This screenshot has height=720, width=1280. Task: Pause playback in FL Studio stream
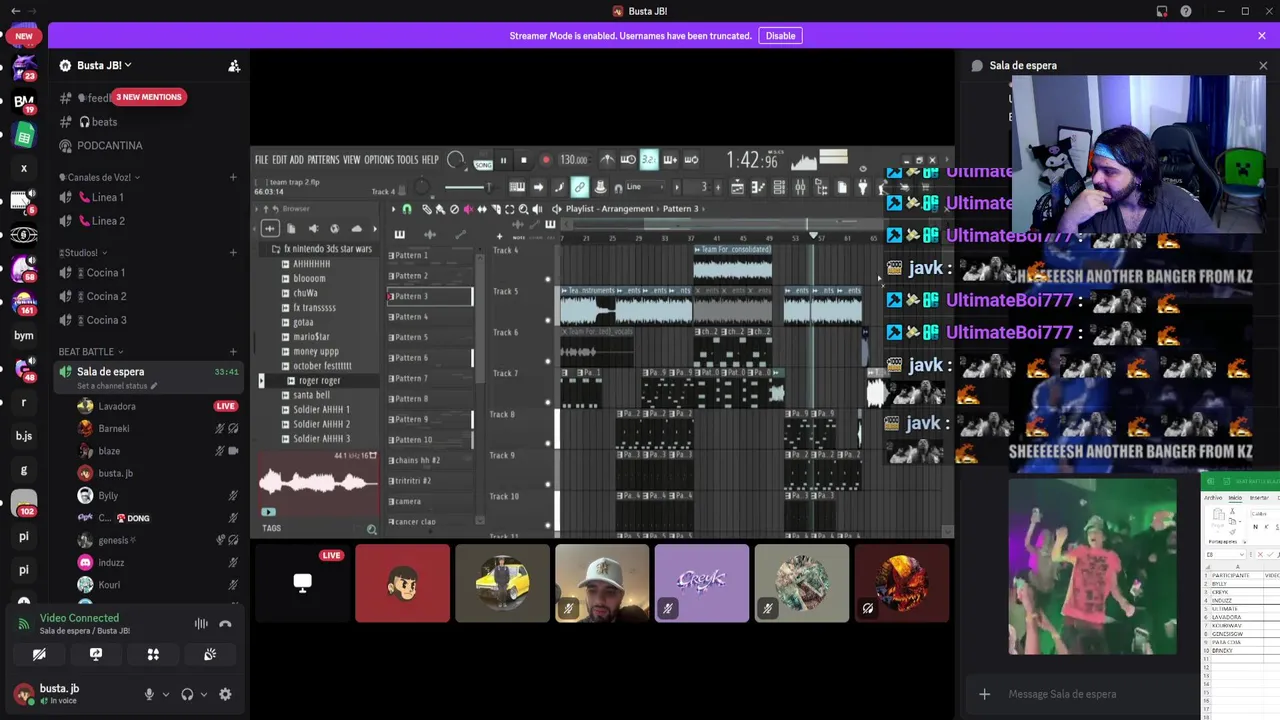click(503, 160)
